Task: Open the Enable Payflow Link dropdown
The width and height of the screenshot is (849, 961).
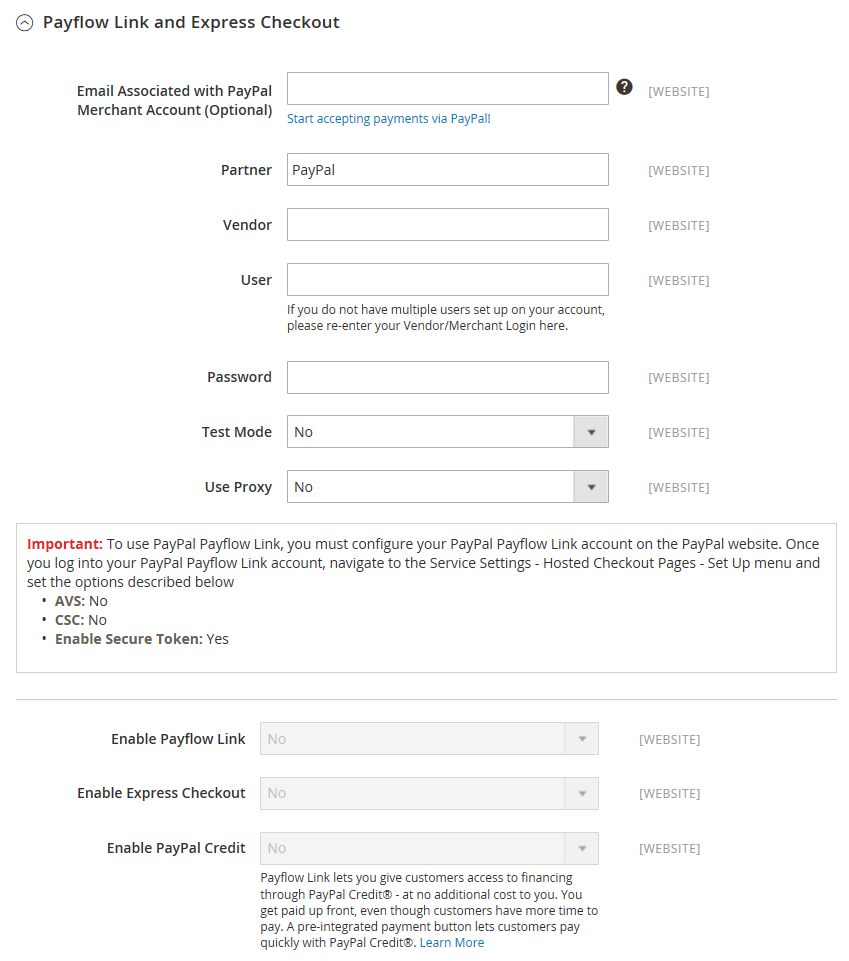Action: point(429,739)
